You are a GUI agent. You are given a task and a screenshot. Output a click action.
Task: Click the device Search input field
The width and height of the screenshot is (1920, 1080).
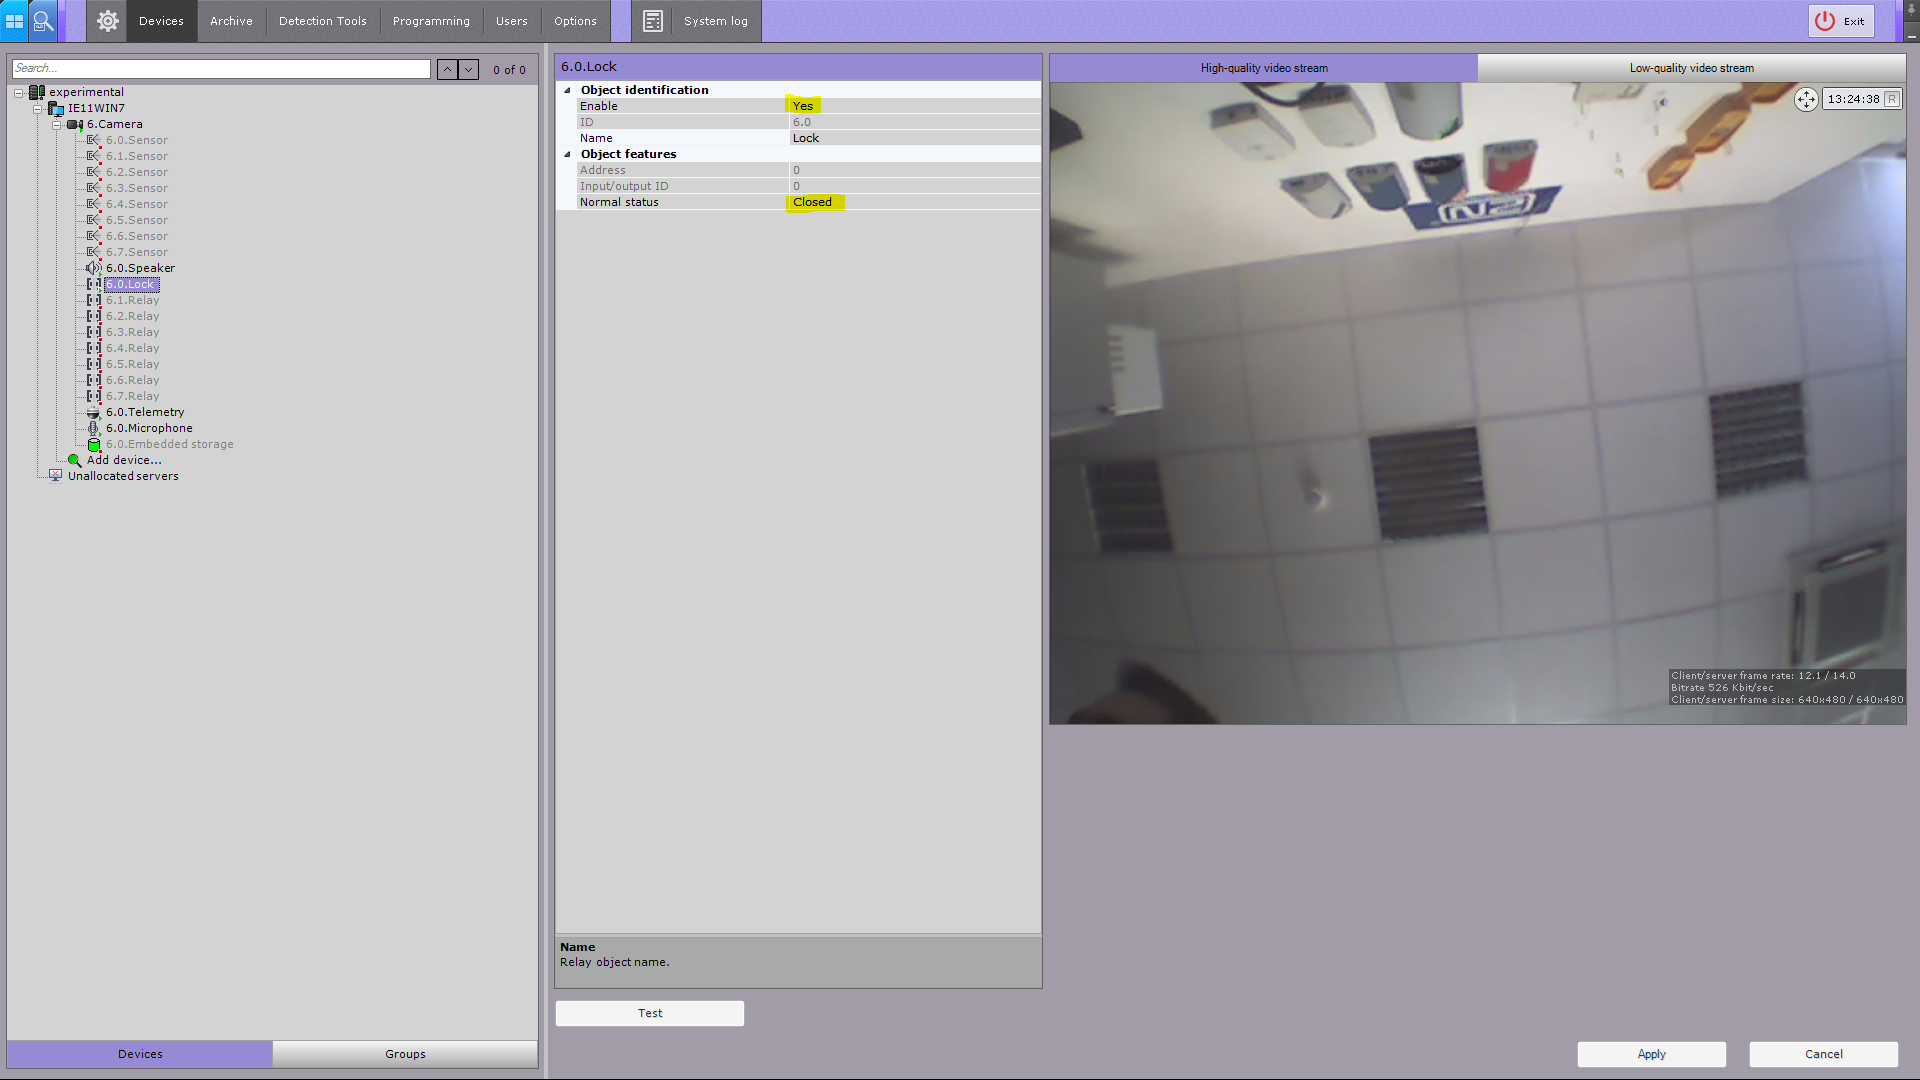pos(220,68)
